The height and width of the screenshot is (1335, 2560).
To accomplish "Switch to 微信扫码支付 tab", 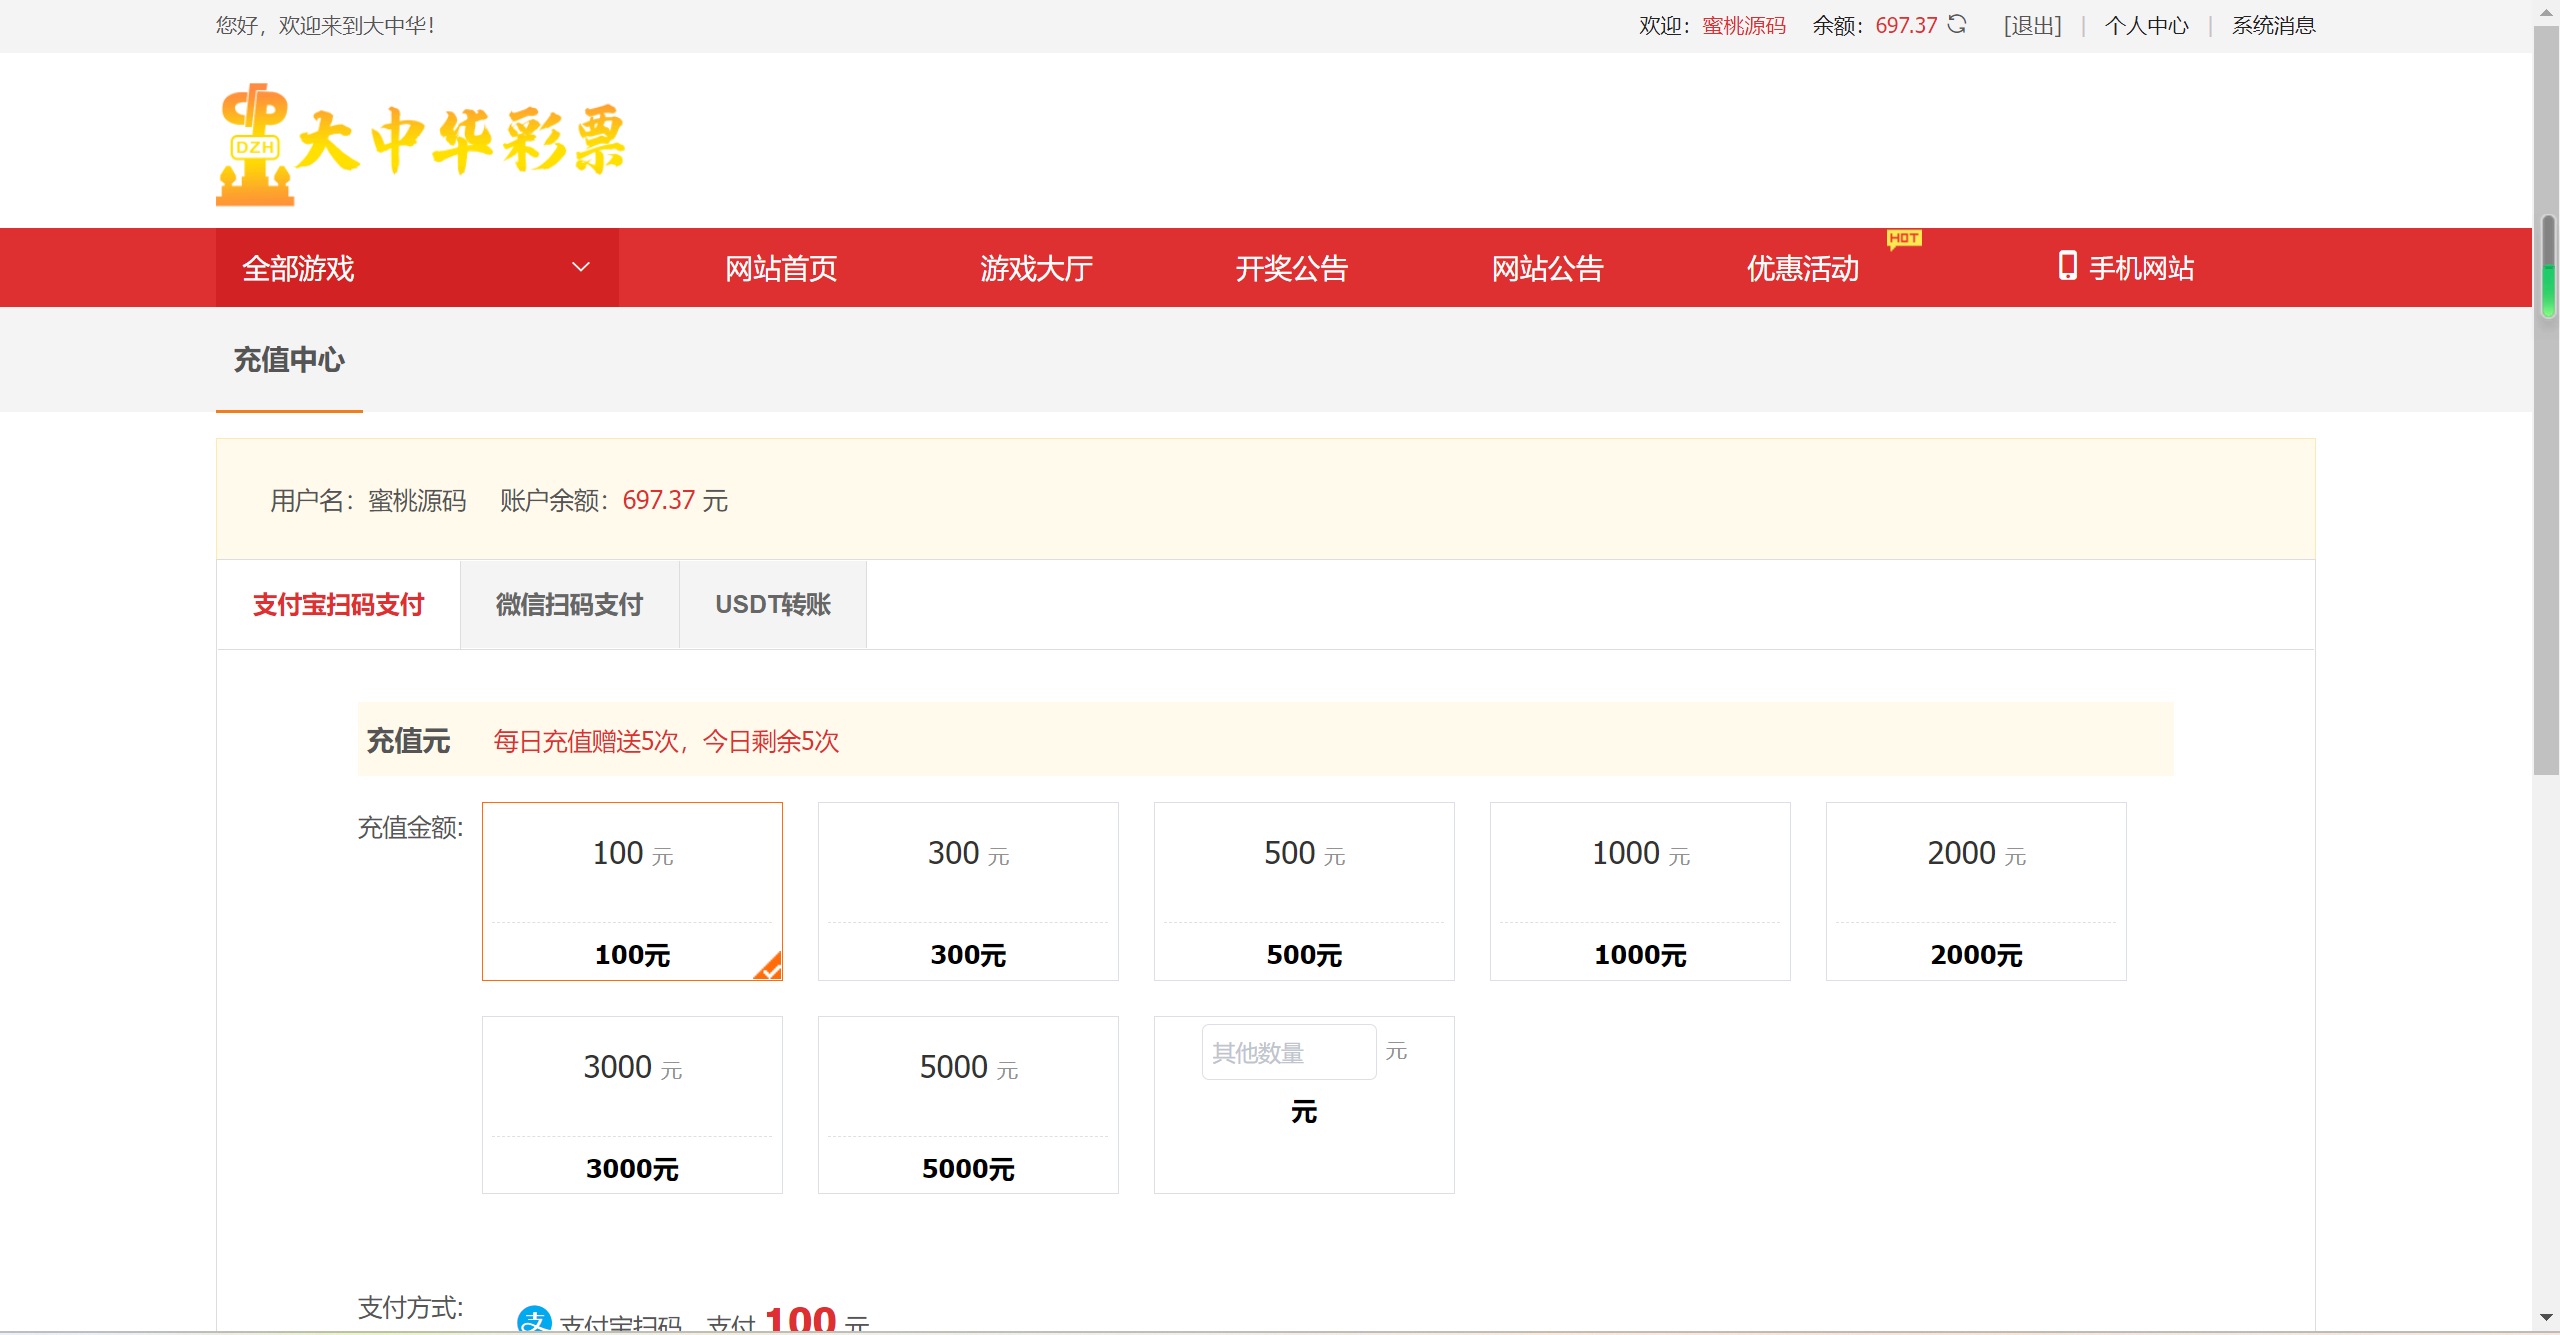I will (x=569, y=604).
